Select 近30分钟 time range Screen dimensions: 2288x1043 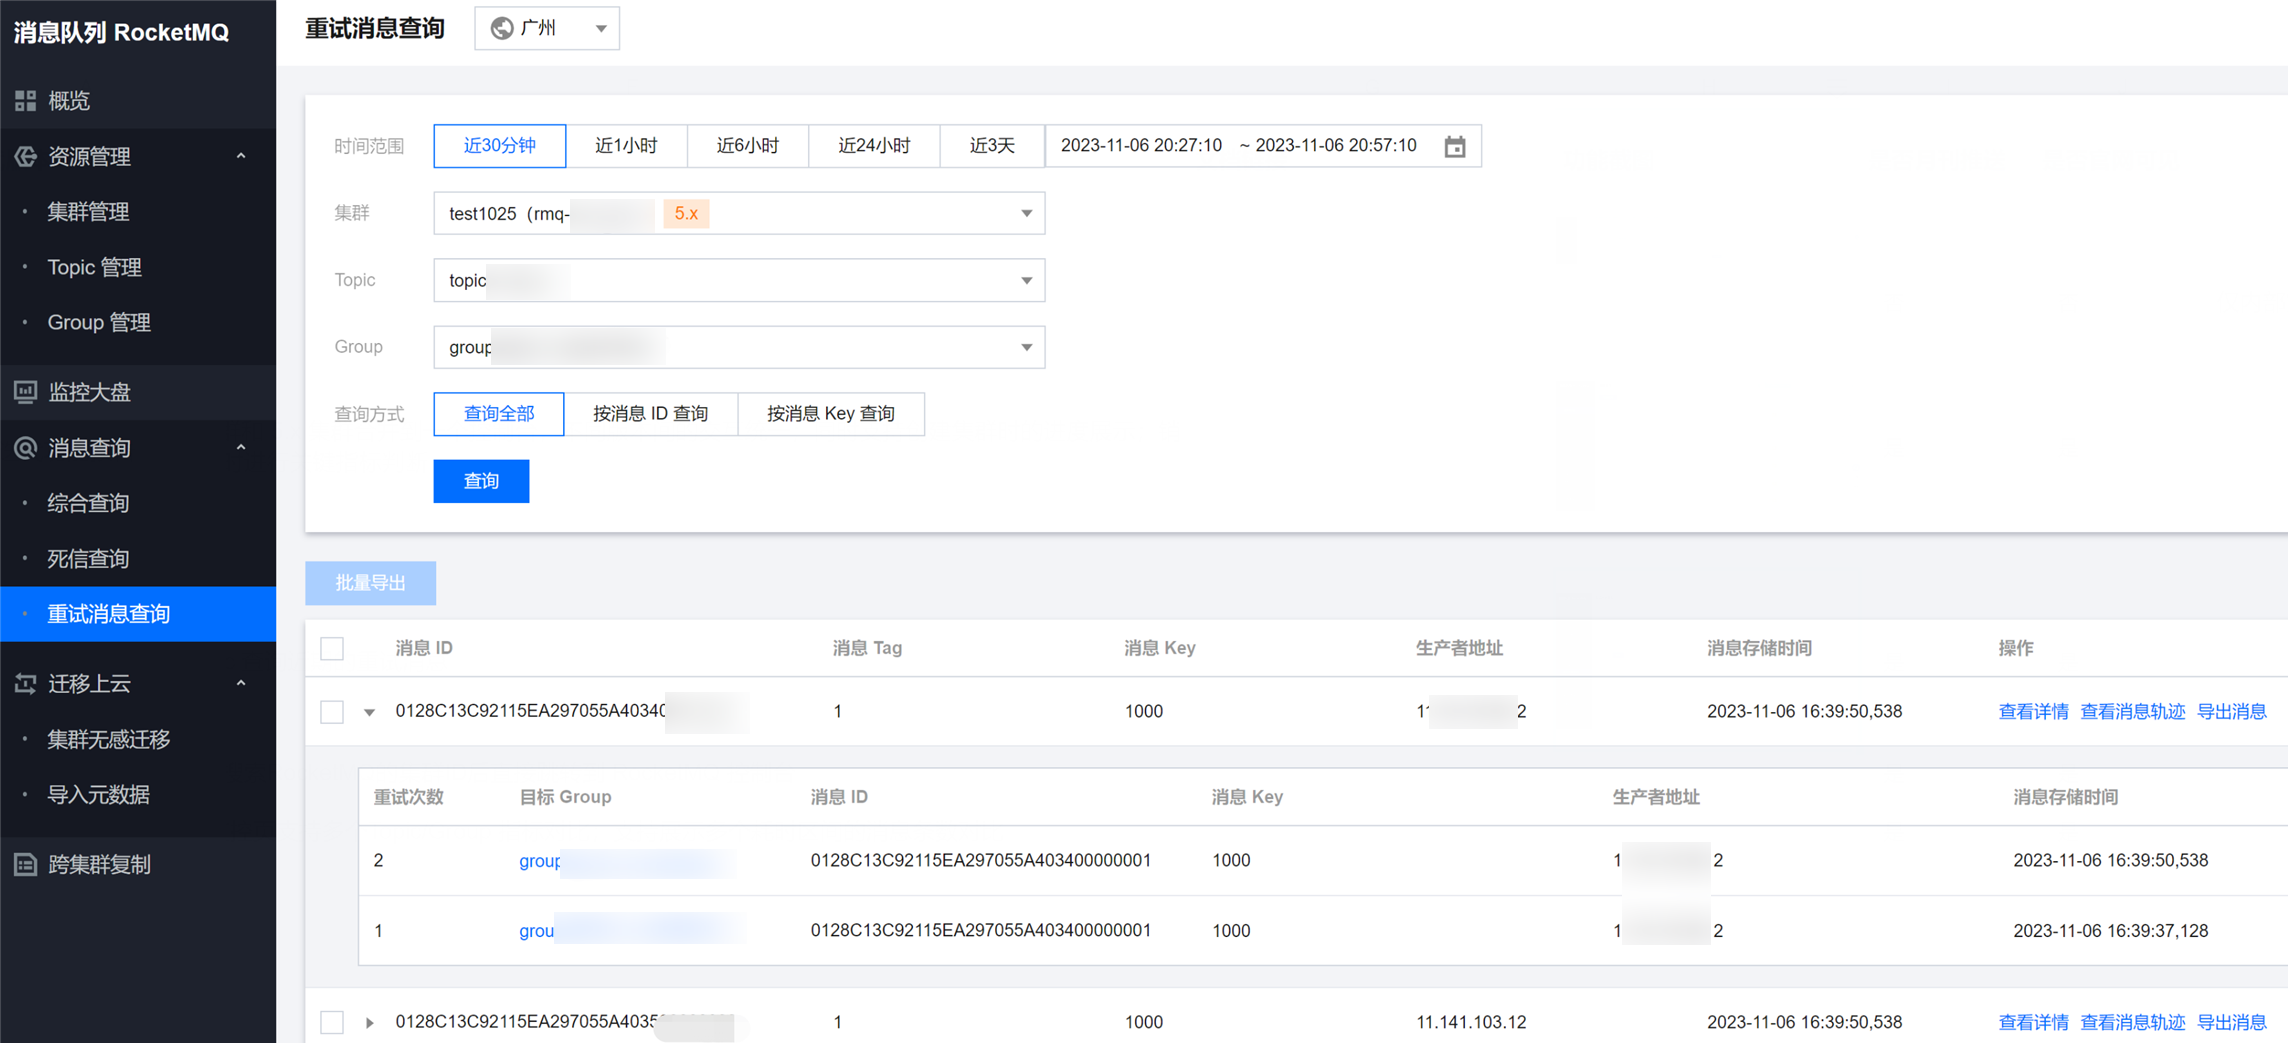click(499, 146)
